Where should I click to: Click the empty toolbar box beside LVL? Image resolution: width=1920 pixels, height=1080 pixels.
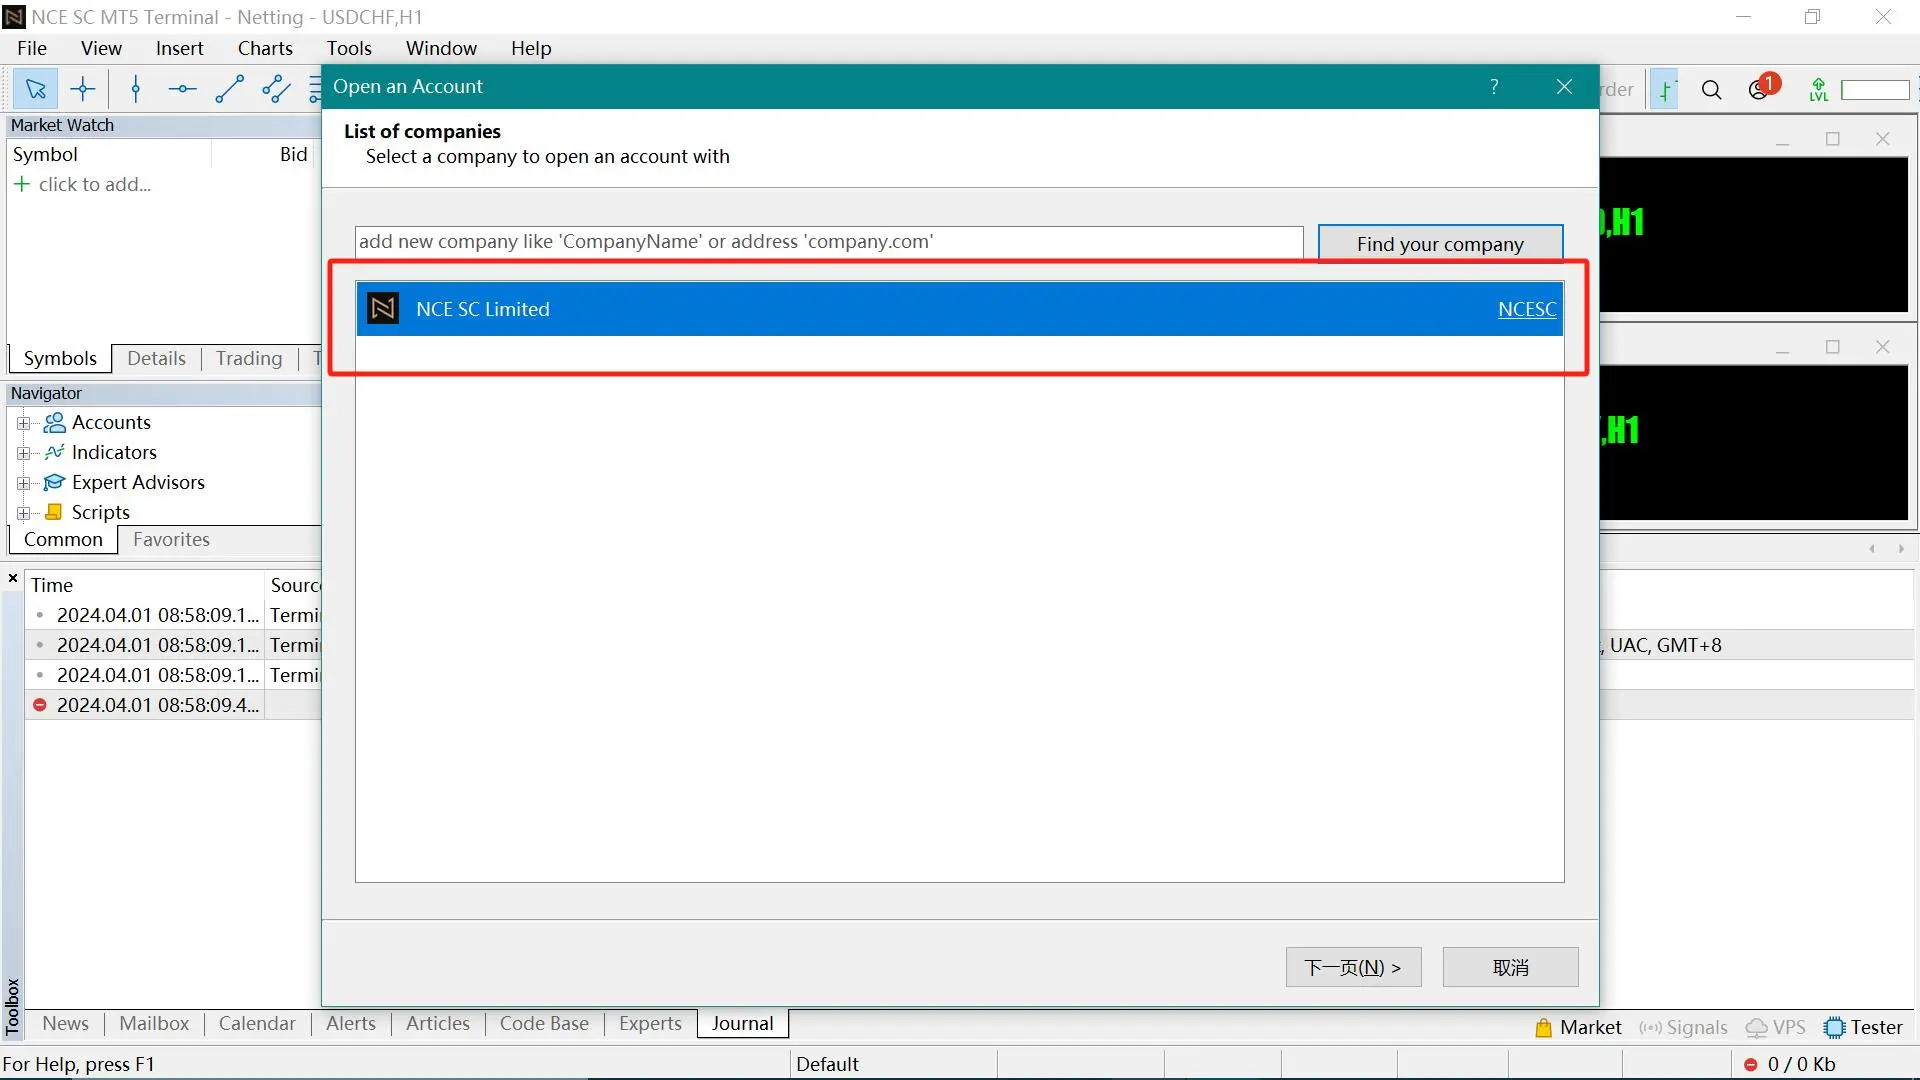point(1875,90)
